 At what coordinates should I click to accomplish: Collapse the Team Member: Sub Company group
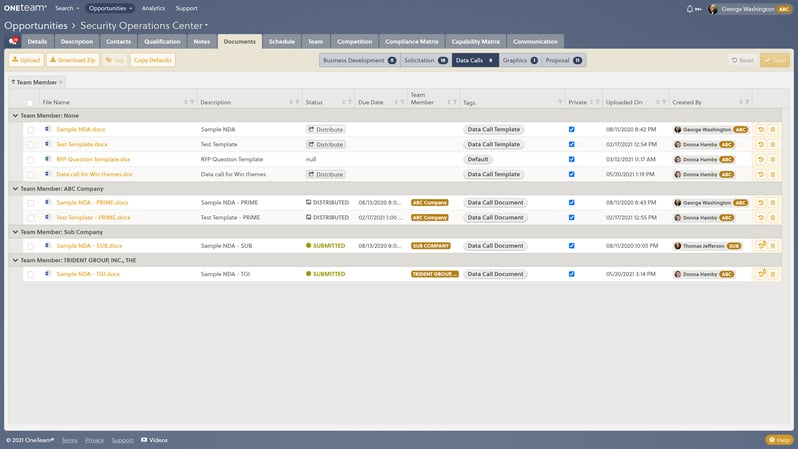(15, 232)
